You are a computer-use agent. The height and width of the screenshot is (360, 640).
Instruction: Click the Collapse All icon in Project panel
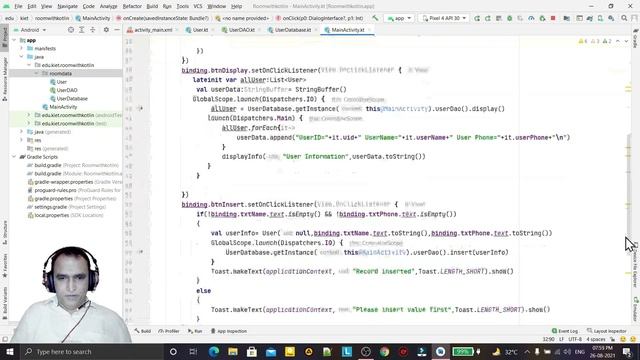point(93,30)
